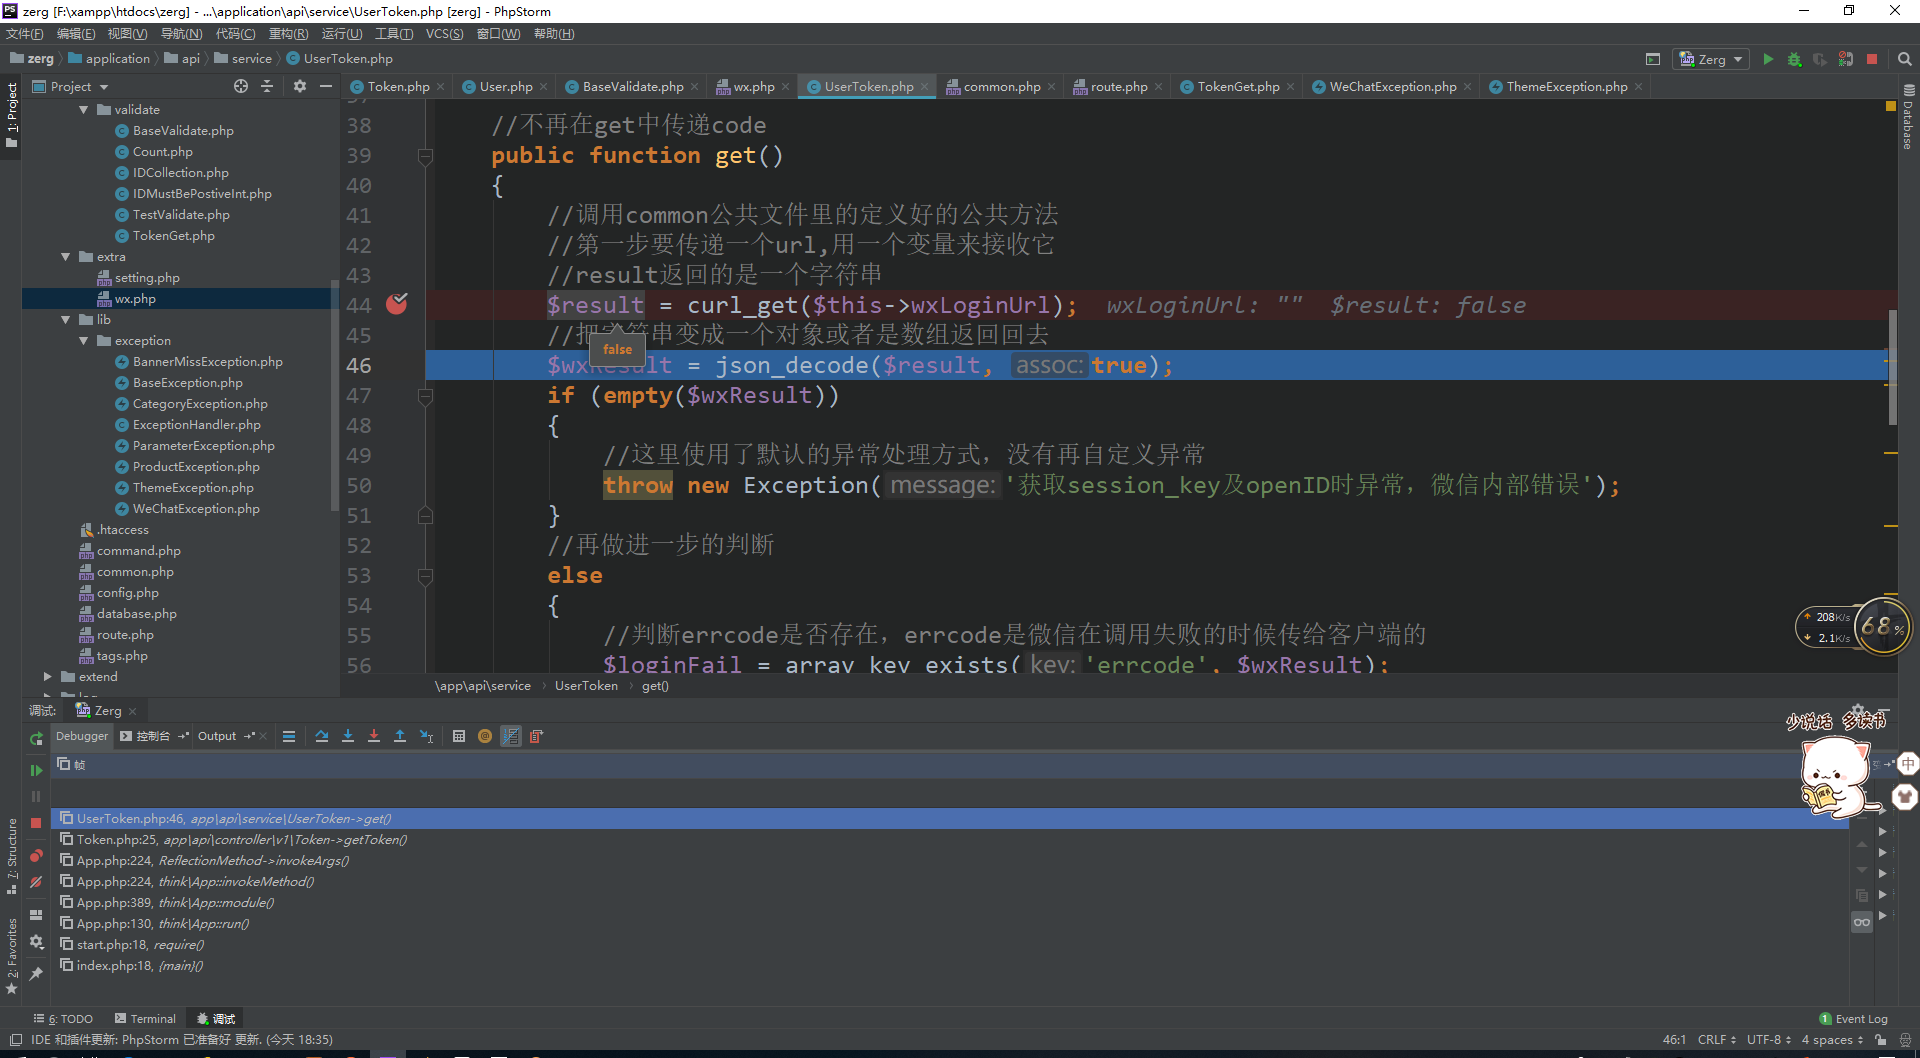Open the VCS menu in menu bar

point(444,34)
